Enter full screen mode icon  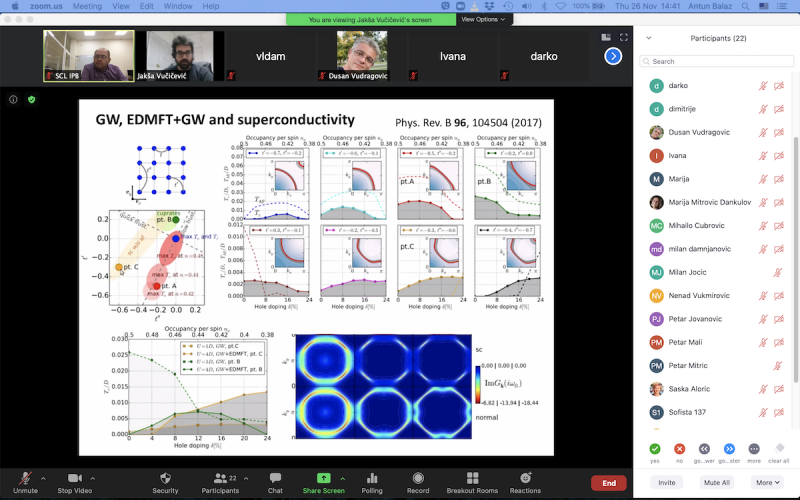623,37
